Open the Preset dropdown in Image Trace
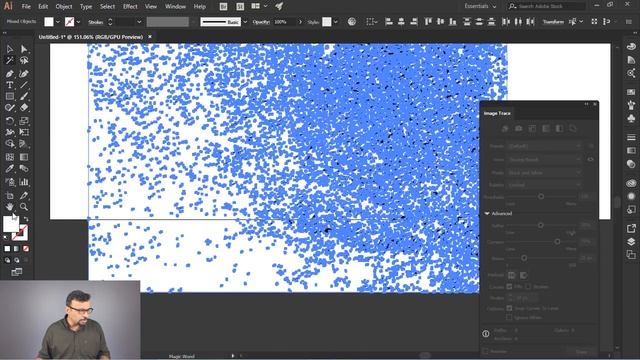 point(544,146)
